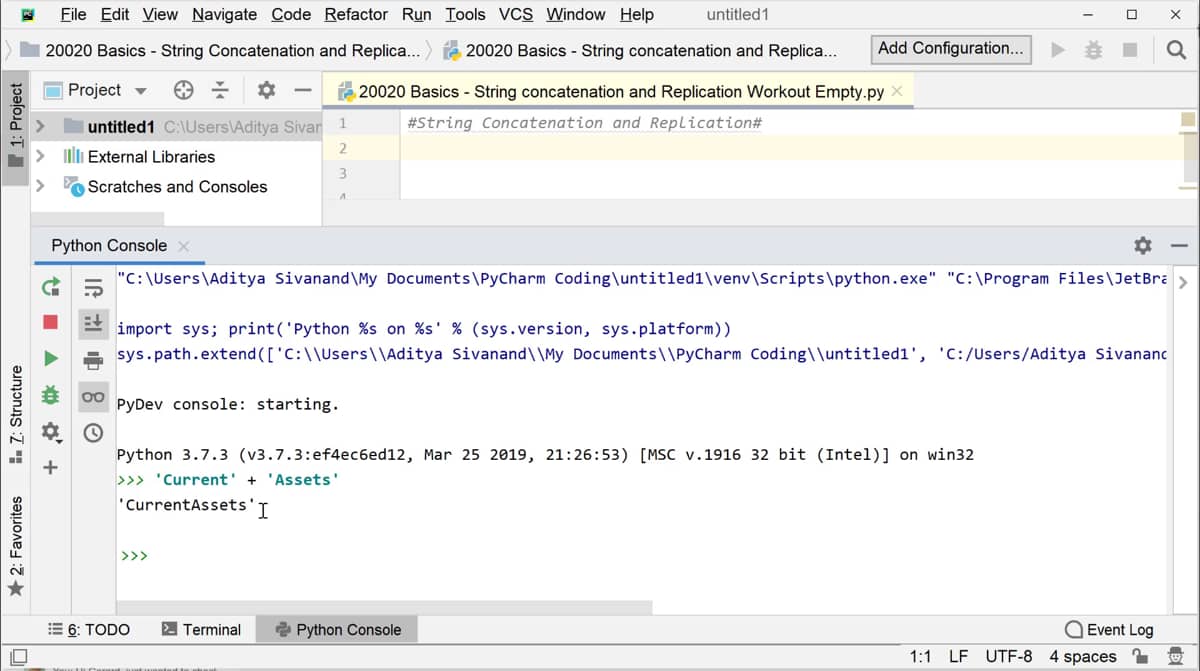The image size is (1200, 671).
Task: Select External Libraries in the tree
Action: tap(151, 157)
